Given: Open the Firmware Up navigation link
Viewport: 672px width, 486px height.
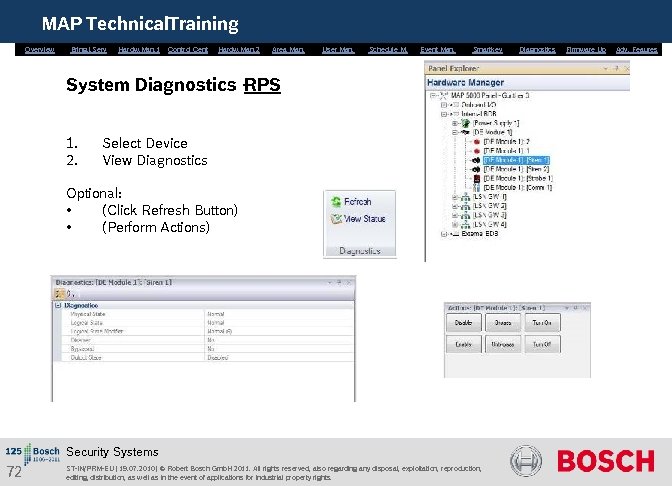Looking at the screenshot, I should pos(586,50).
